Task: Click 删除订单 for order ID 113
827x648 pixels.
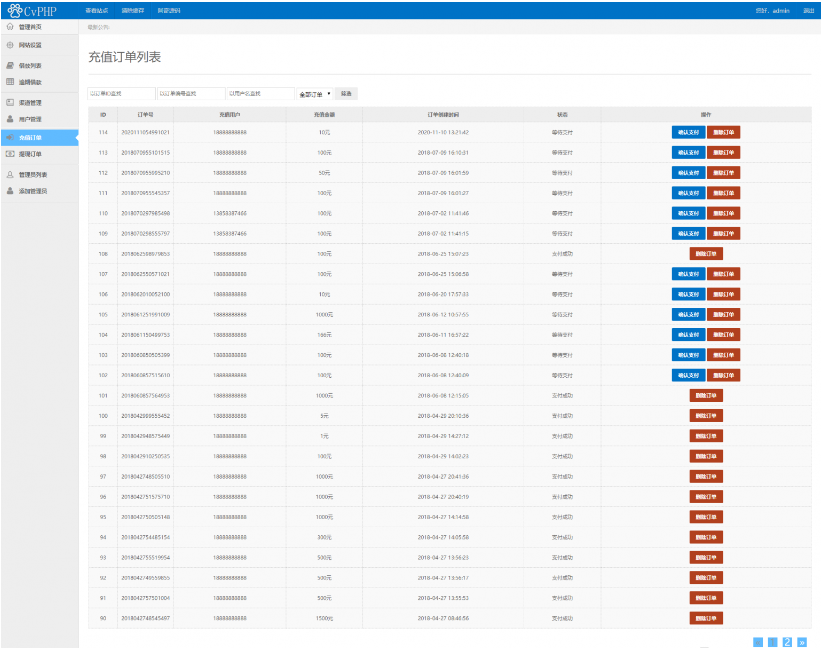Action: [723, 153]
